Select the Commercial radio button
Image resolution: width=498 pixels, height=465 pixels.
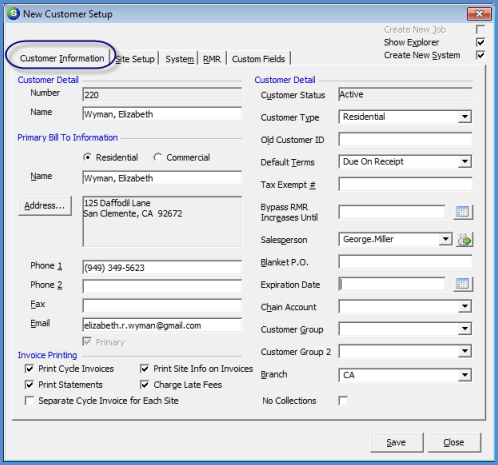158,157
